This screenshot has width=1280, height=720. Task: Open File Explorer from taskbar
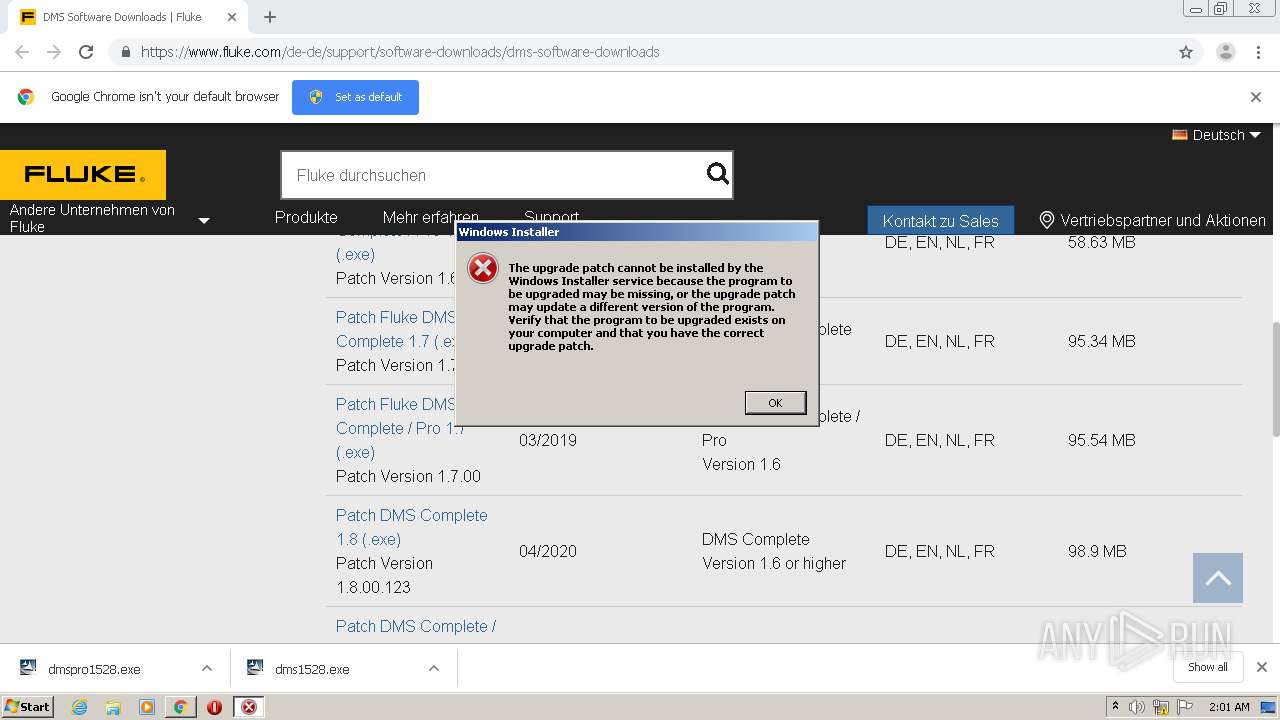[x=113, y=707]
